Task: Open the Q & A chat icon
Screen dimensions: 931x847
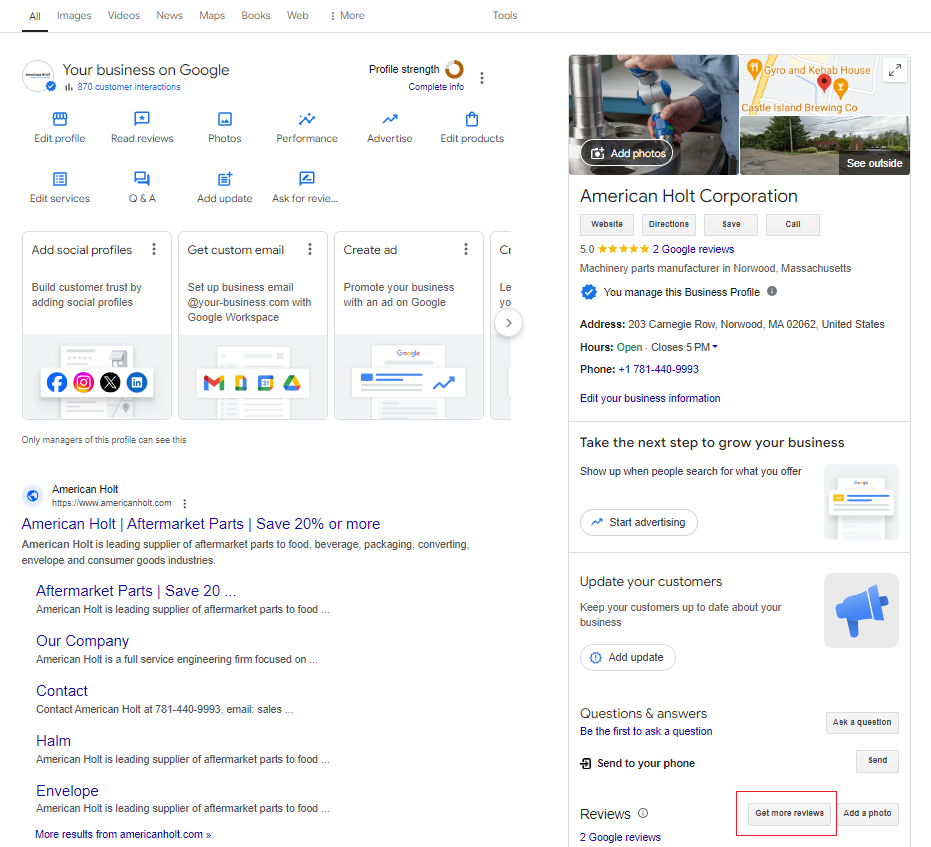Action: [x=142, y=179]
